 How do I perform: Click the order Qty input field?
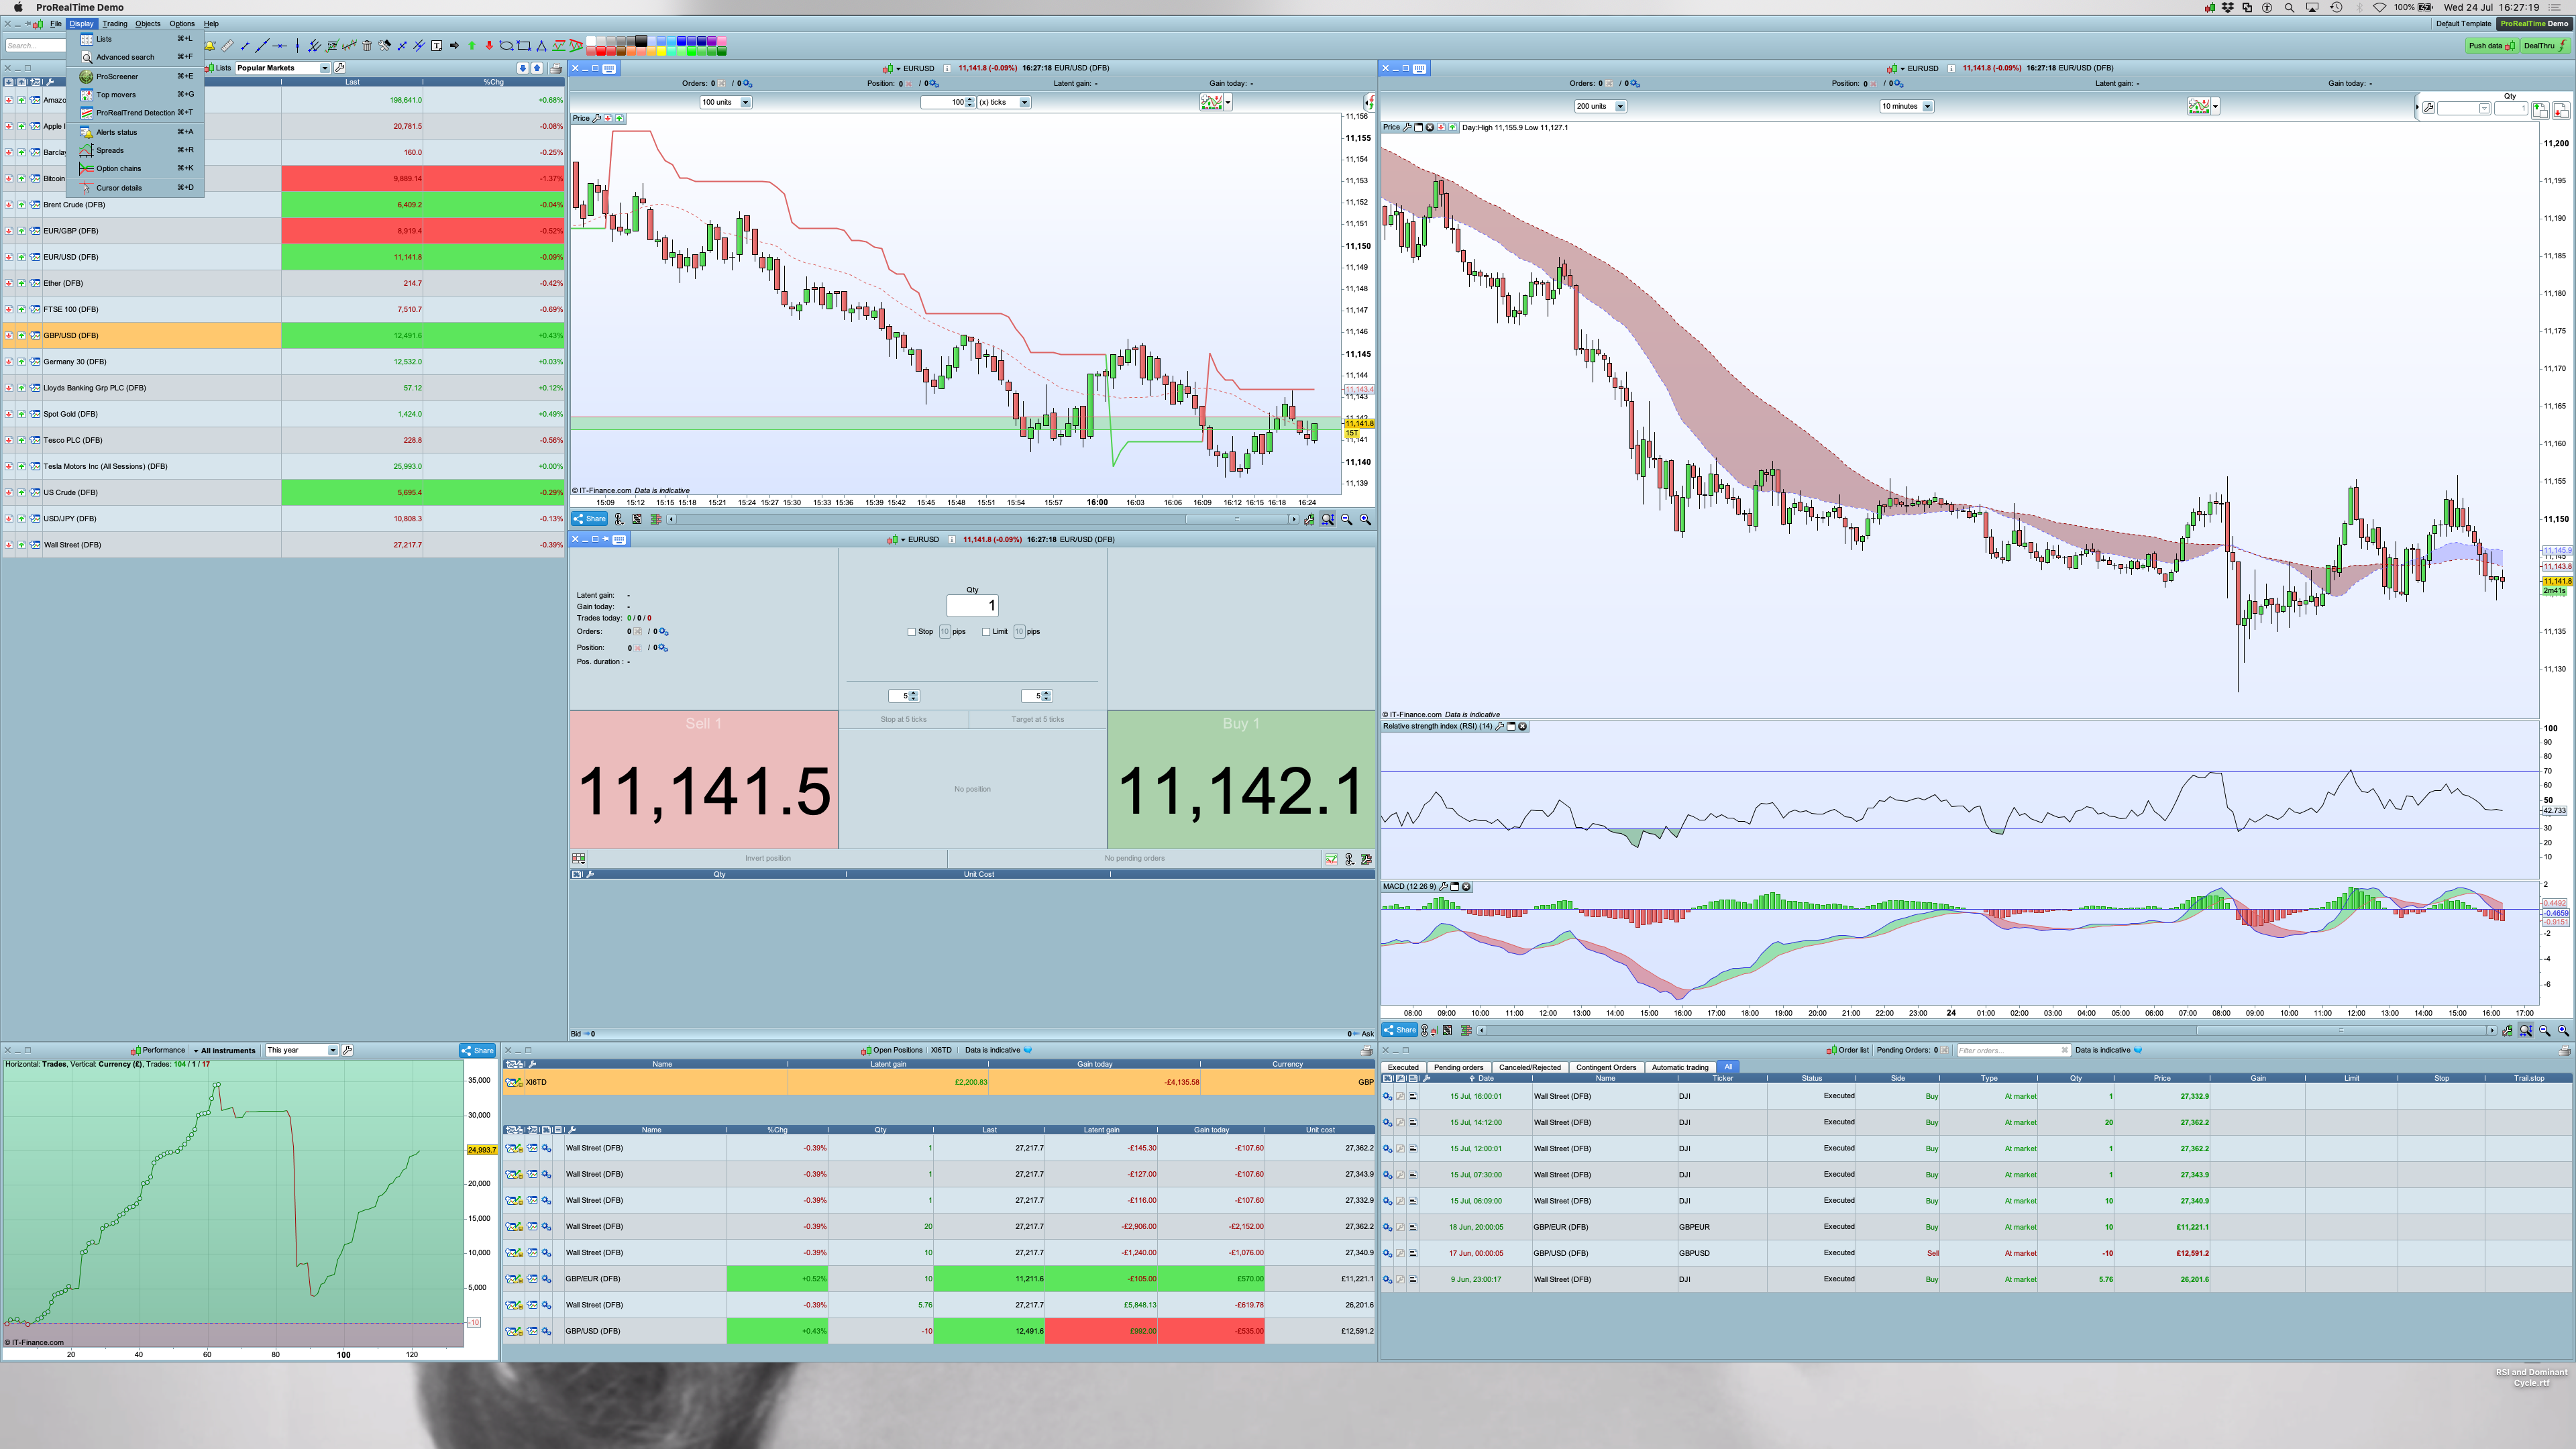point(972,605)
